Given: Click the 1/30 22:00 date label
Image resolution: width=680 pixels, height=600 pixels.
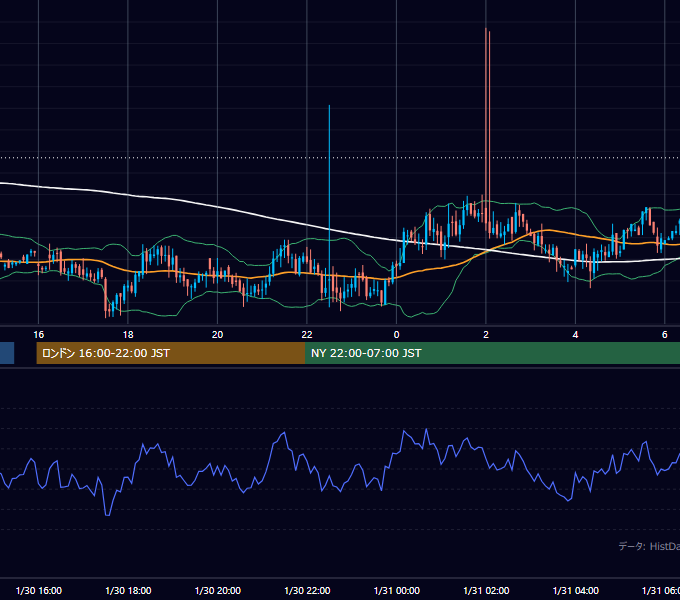Looking at the screenshot, I should pyautogui.click(x=307, y=590).
